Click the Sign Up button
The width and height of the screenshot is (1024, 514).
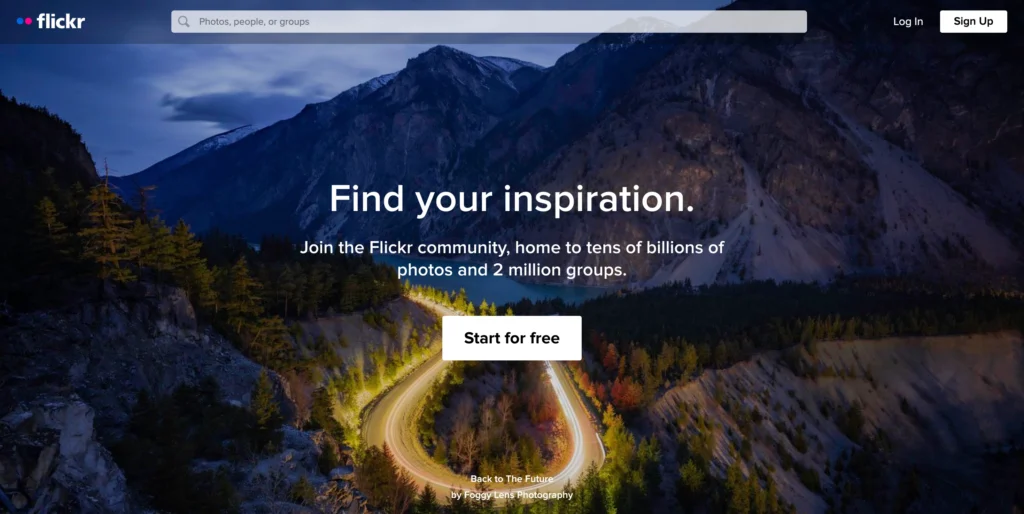(973, 22)
